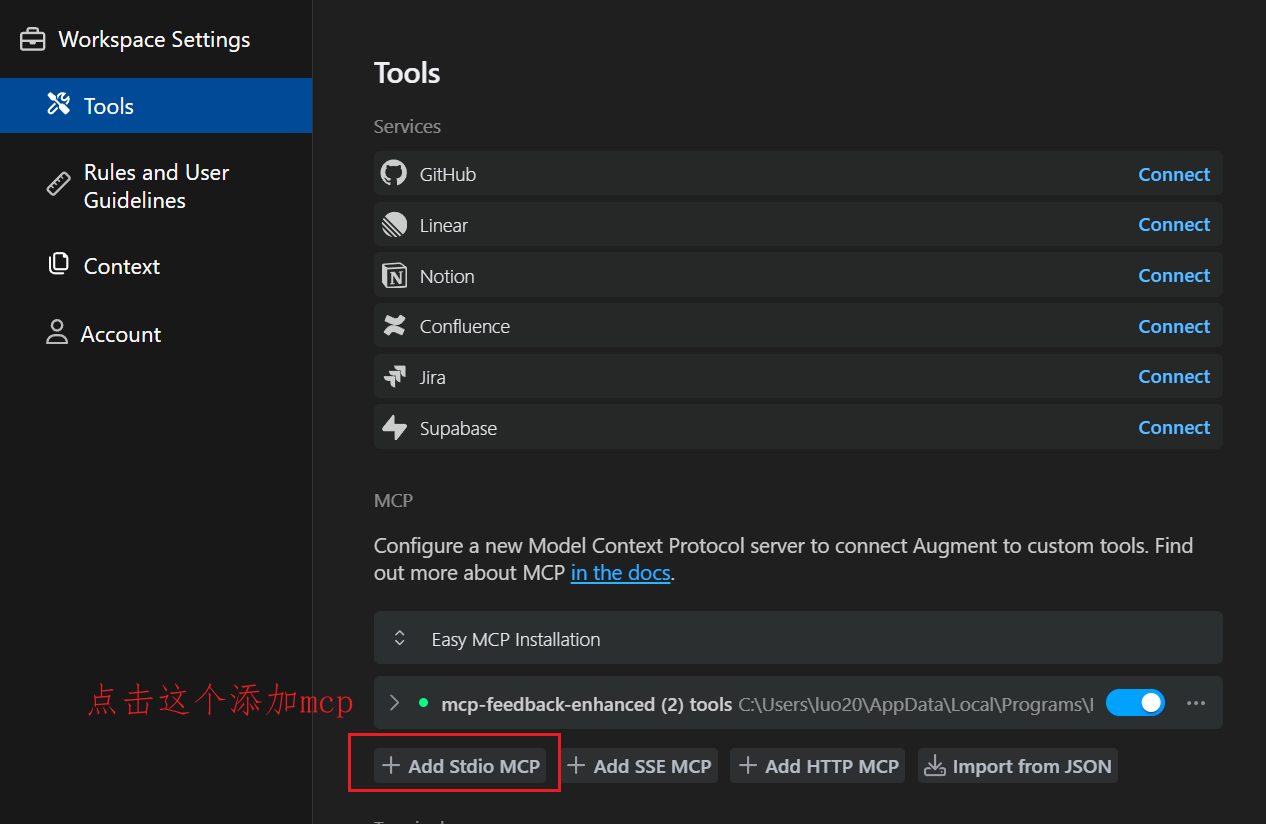Click Import from JSON button
Image resolution: width=1266 pixels, height=824 pixels.
(1017, 766)
